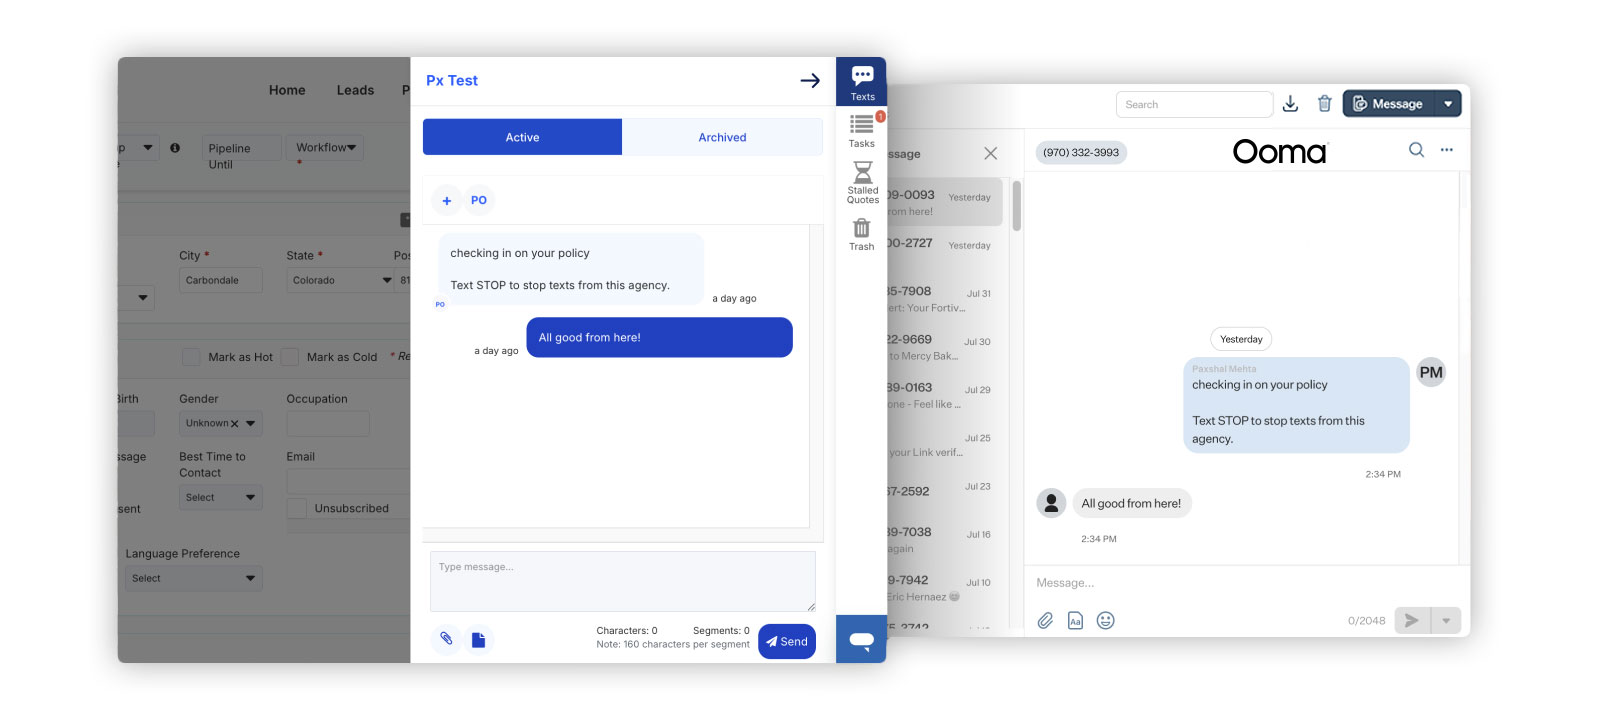Click the Ooma Search field
The height and width of the screenshot is (718, 1597).
1194,104
